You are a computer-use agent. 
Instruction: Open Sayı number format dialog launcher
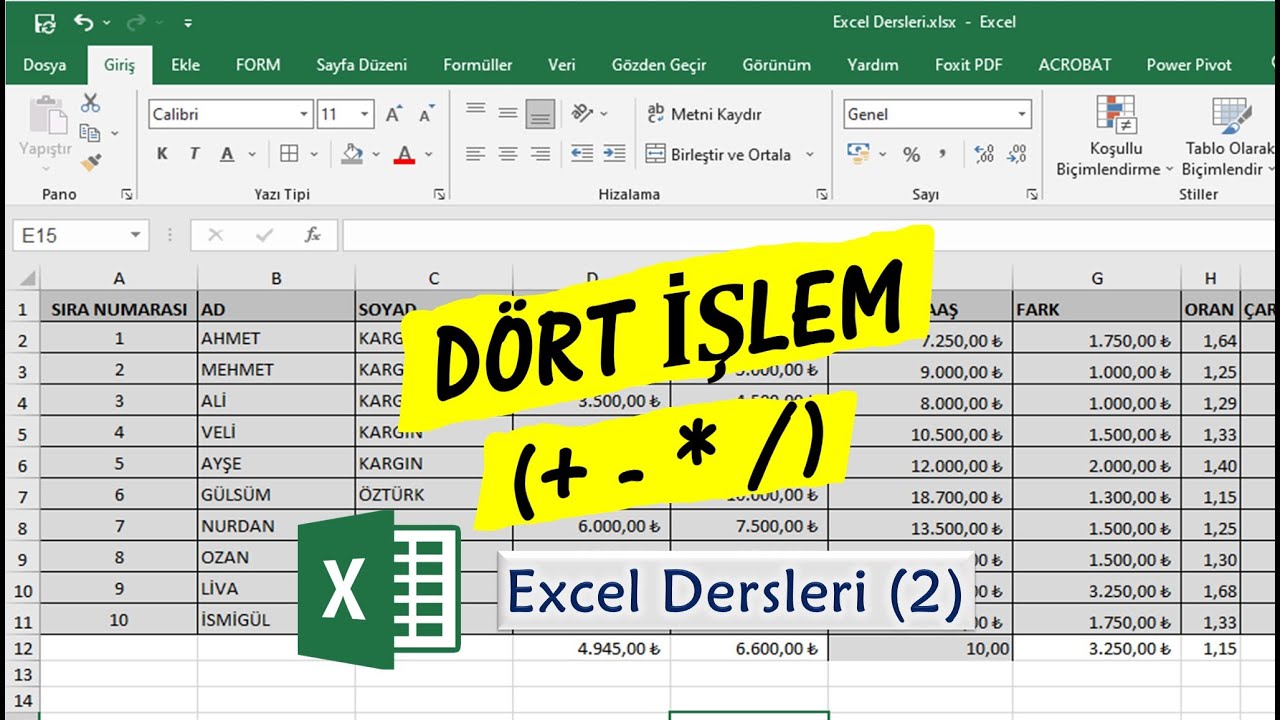tap(1031, 194)
